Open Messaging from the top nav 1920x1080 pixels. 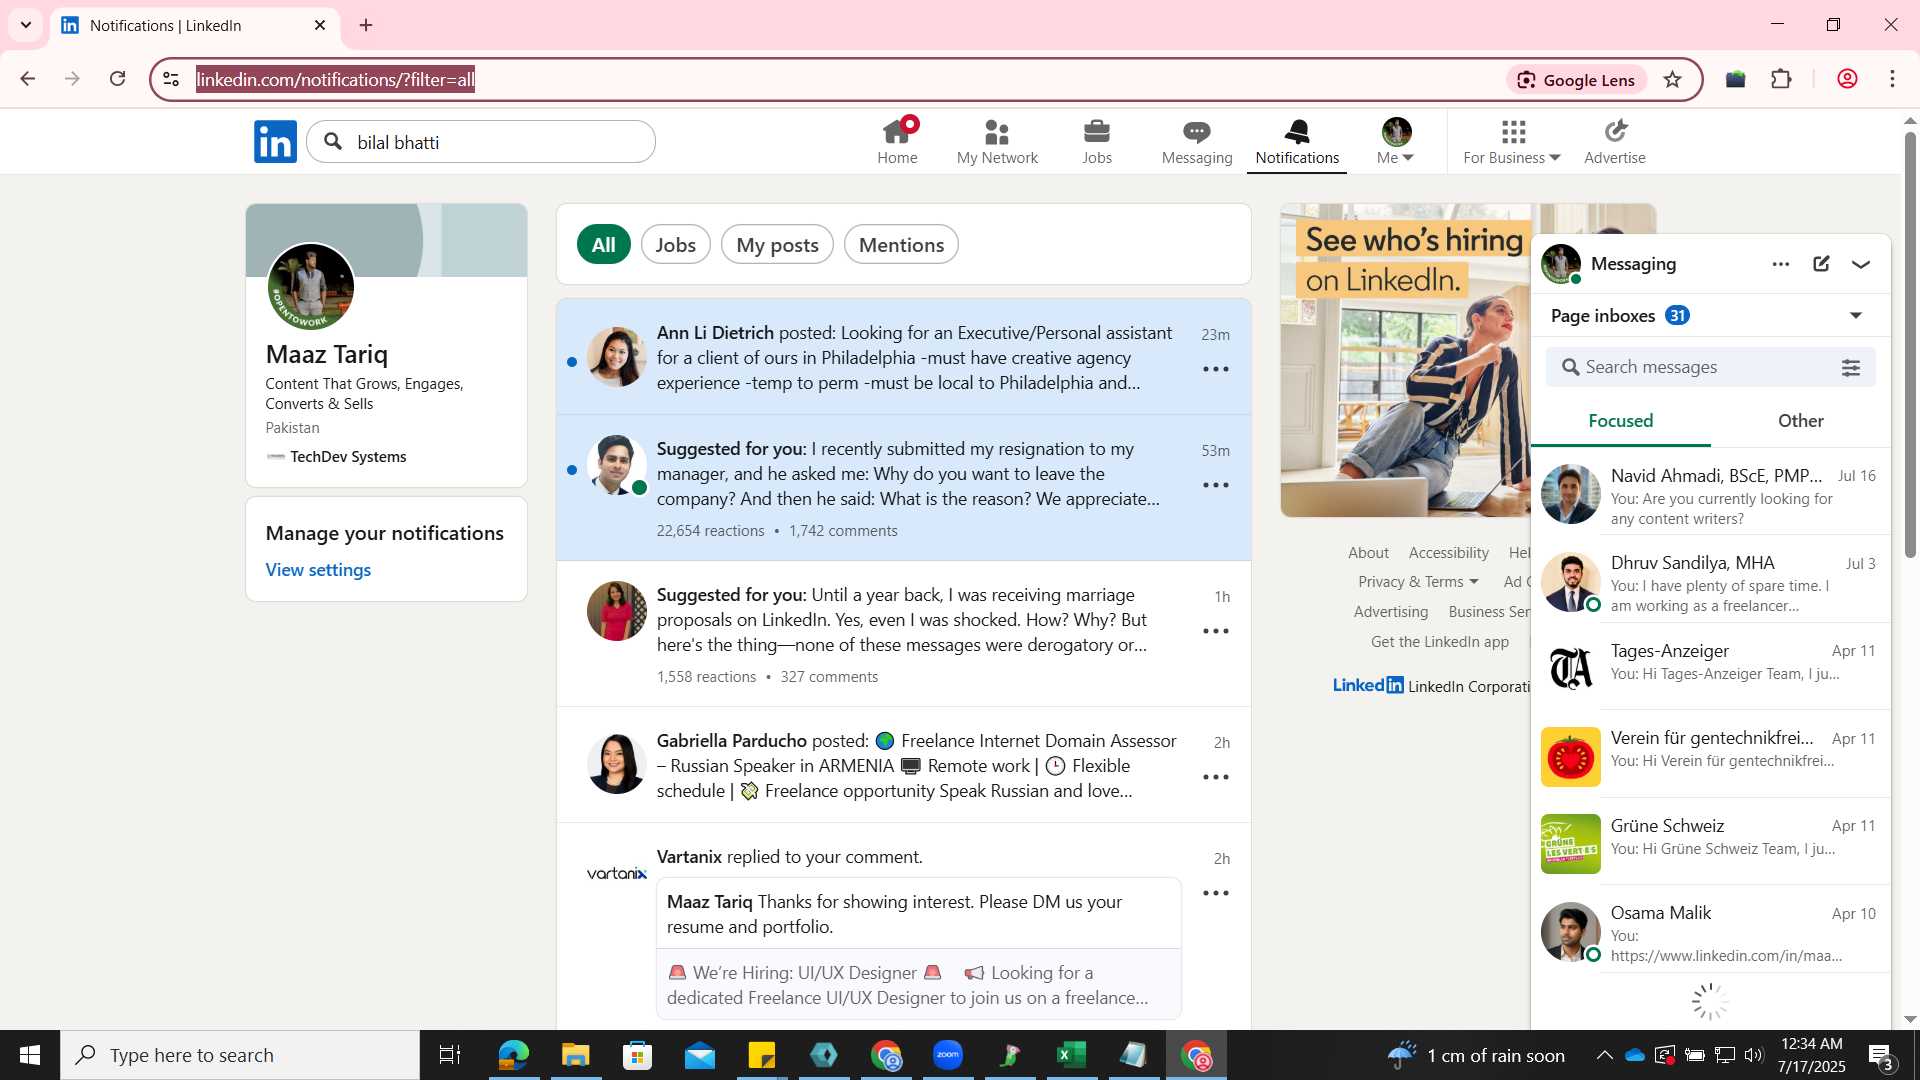coord(1197,141)
